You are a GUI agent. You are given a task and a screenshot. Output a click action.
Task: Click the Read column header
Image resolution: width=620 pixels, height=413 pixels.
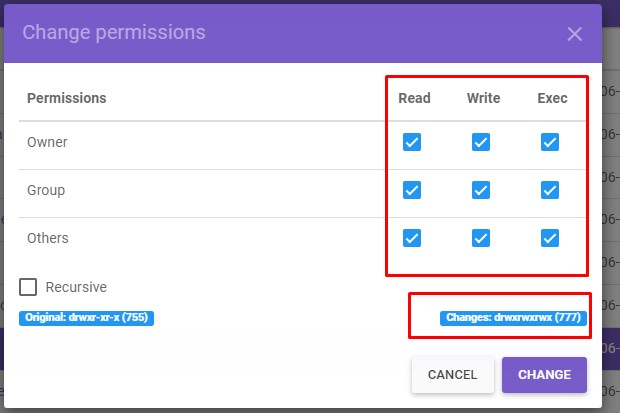tap(414, 98)
